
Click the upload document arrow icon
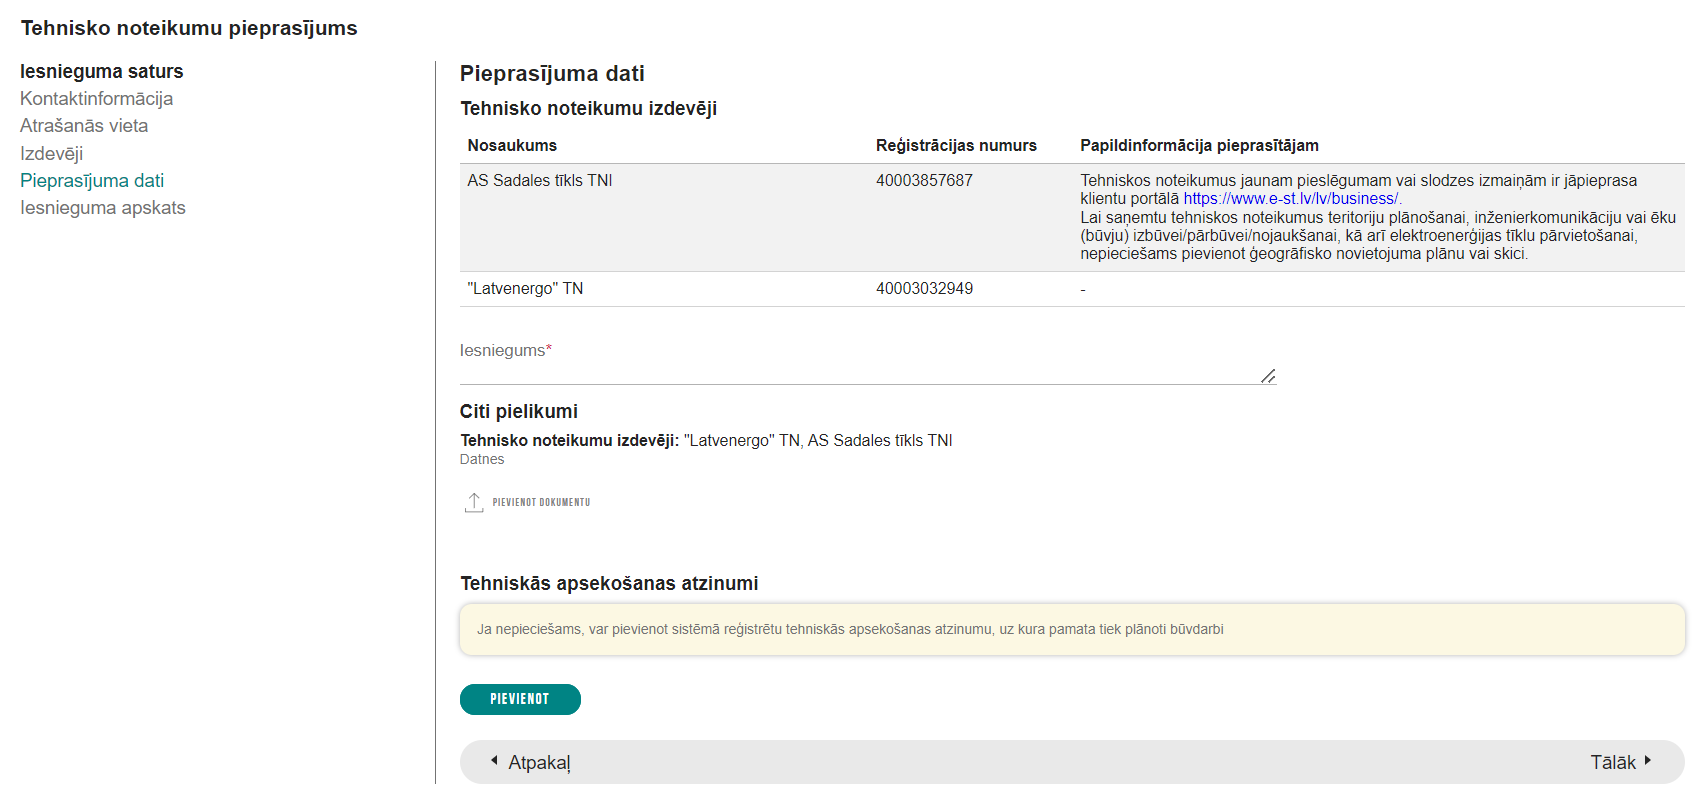474,502
